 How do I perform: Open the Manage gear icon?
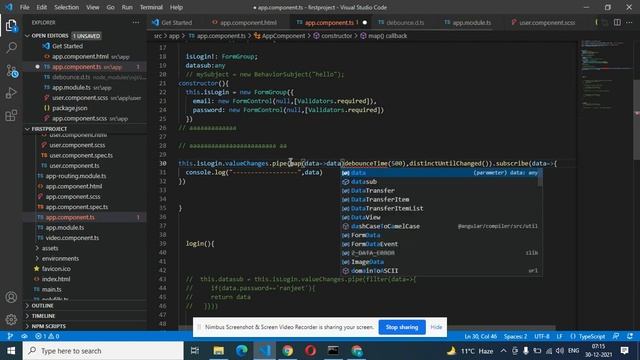(x=11, y=319)
